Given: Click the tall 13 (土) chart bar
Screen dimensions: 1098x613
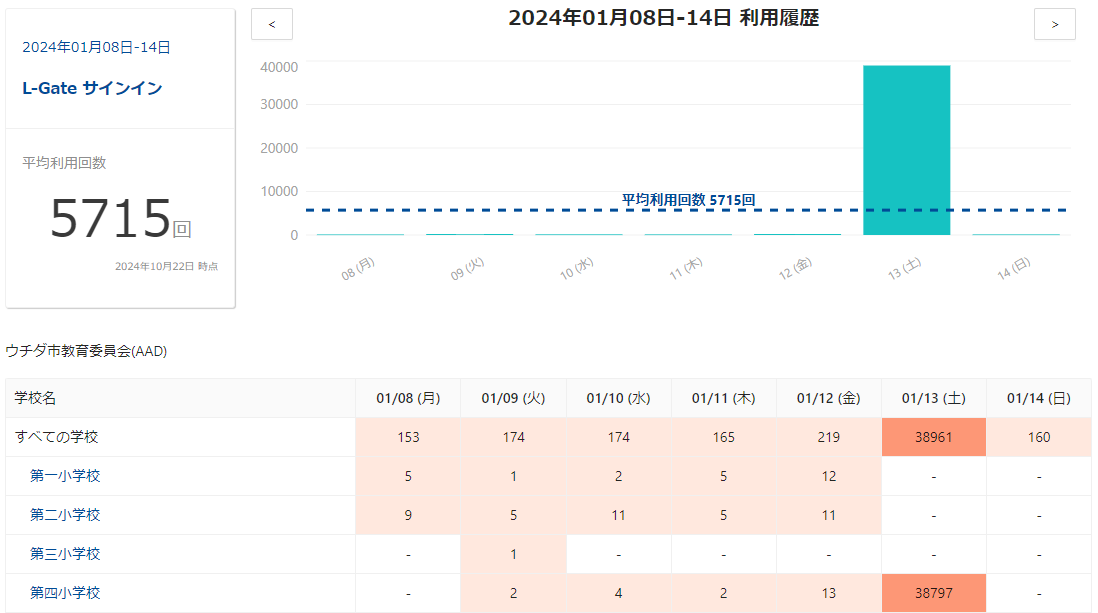Looking at the screenshot, I should click(x=906, y=150).
